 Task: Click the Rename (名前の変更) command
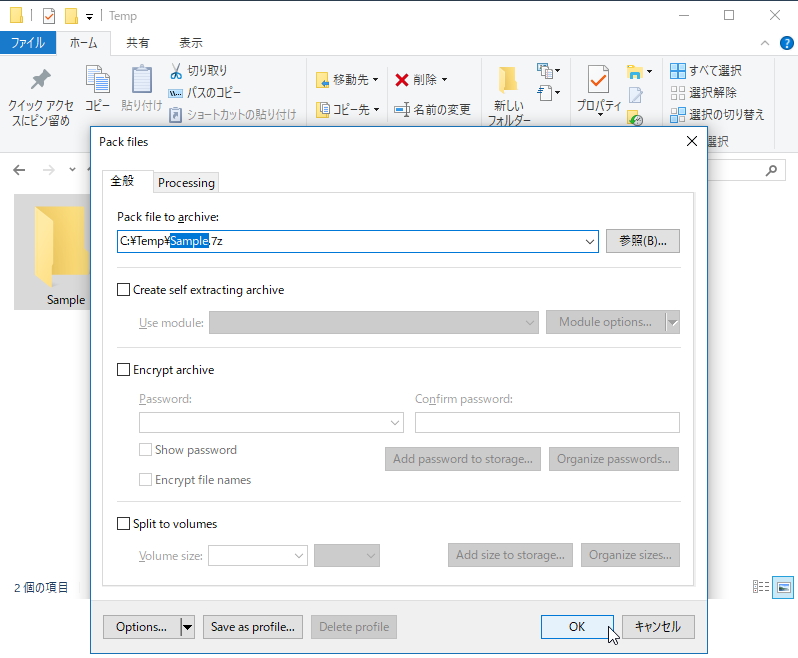click(x=433, y=109)
